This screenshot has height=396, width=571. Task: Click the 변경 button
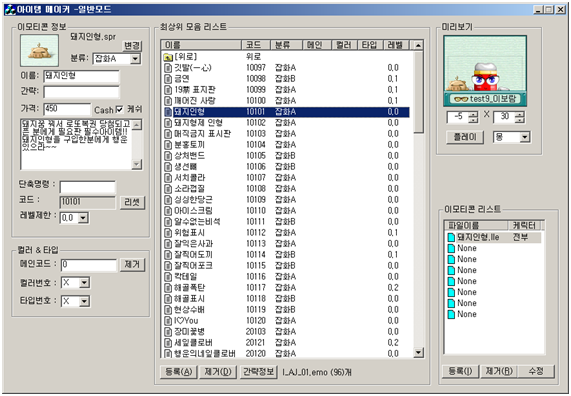point(132,46)
